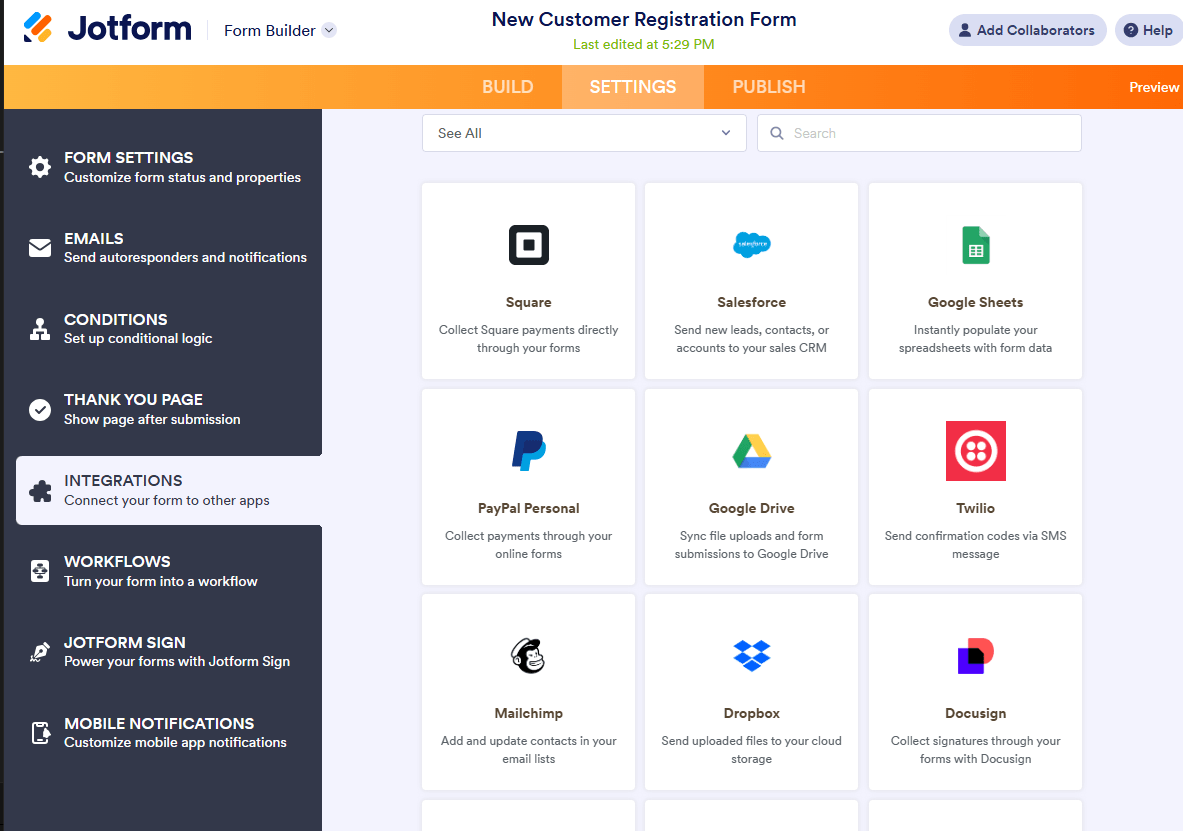Click 'Sync file uploads and form submissions' text

pos(751,545)
